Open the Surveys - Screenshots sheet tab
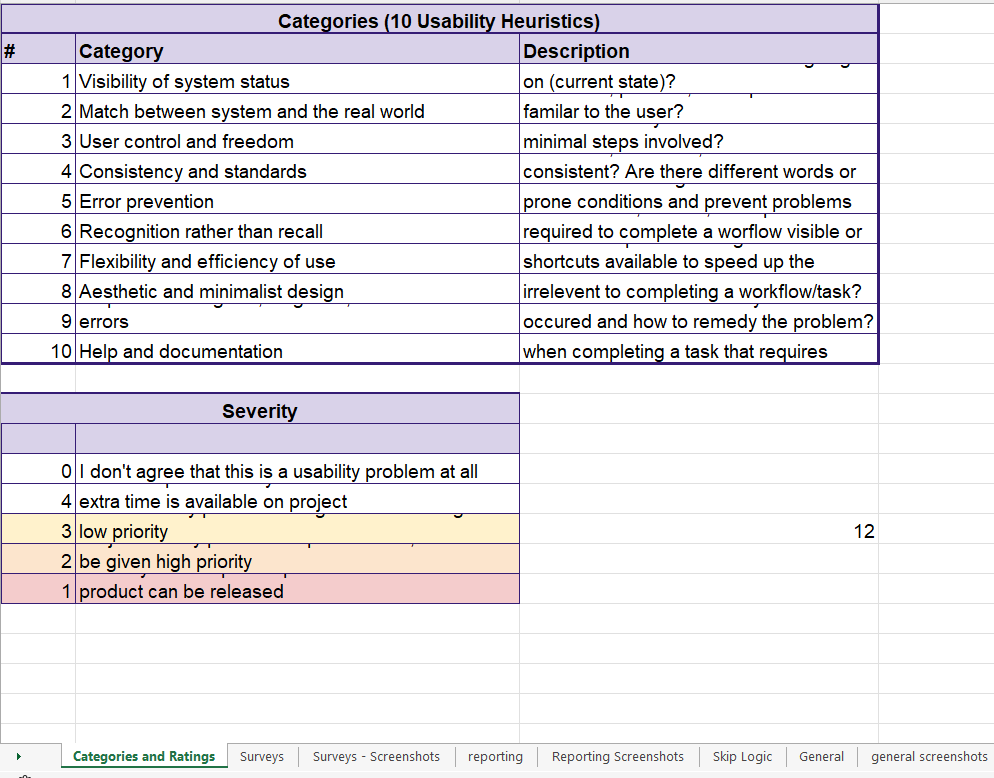The width and height of the screenshot is (994, 778). pos(376,757)
